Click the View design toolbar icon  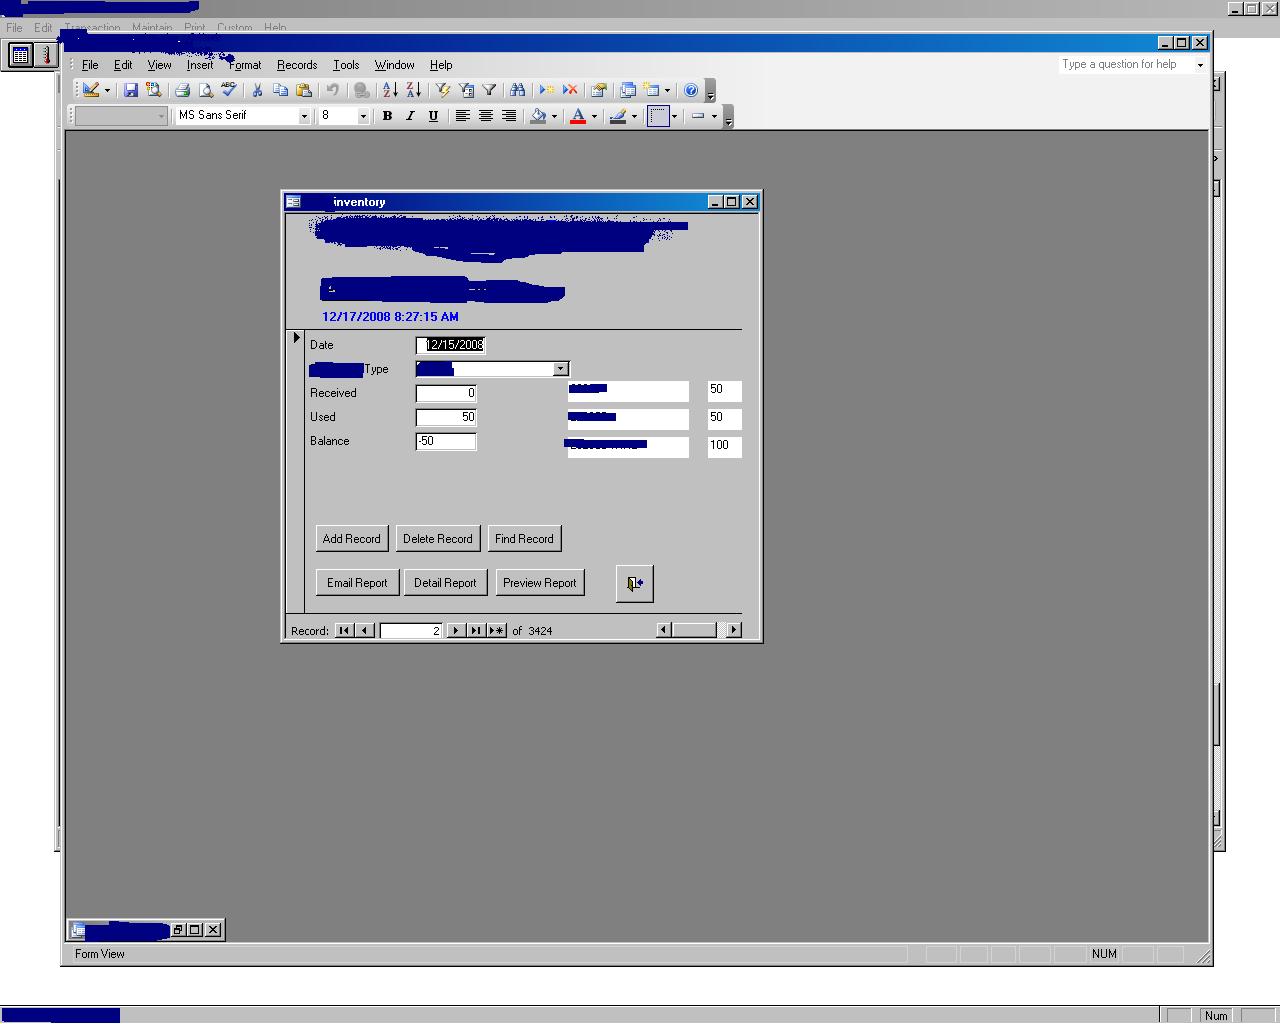(x=91, y=90)
